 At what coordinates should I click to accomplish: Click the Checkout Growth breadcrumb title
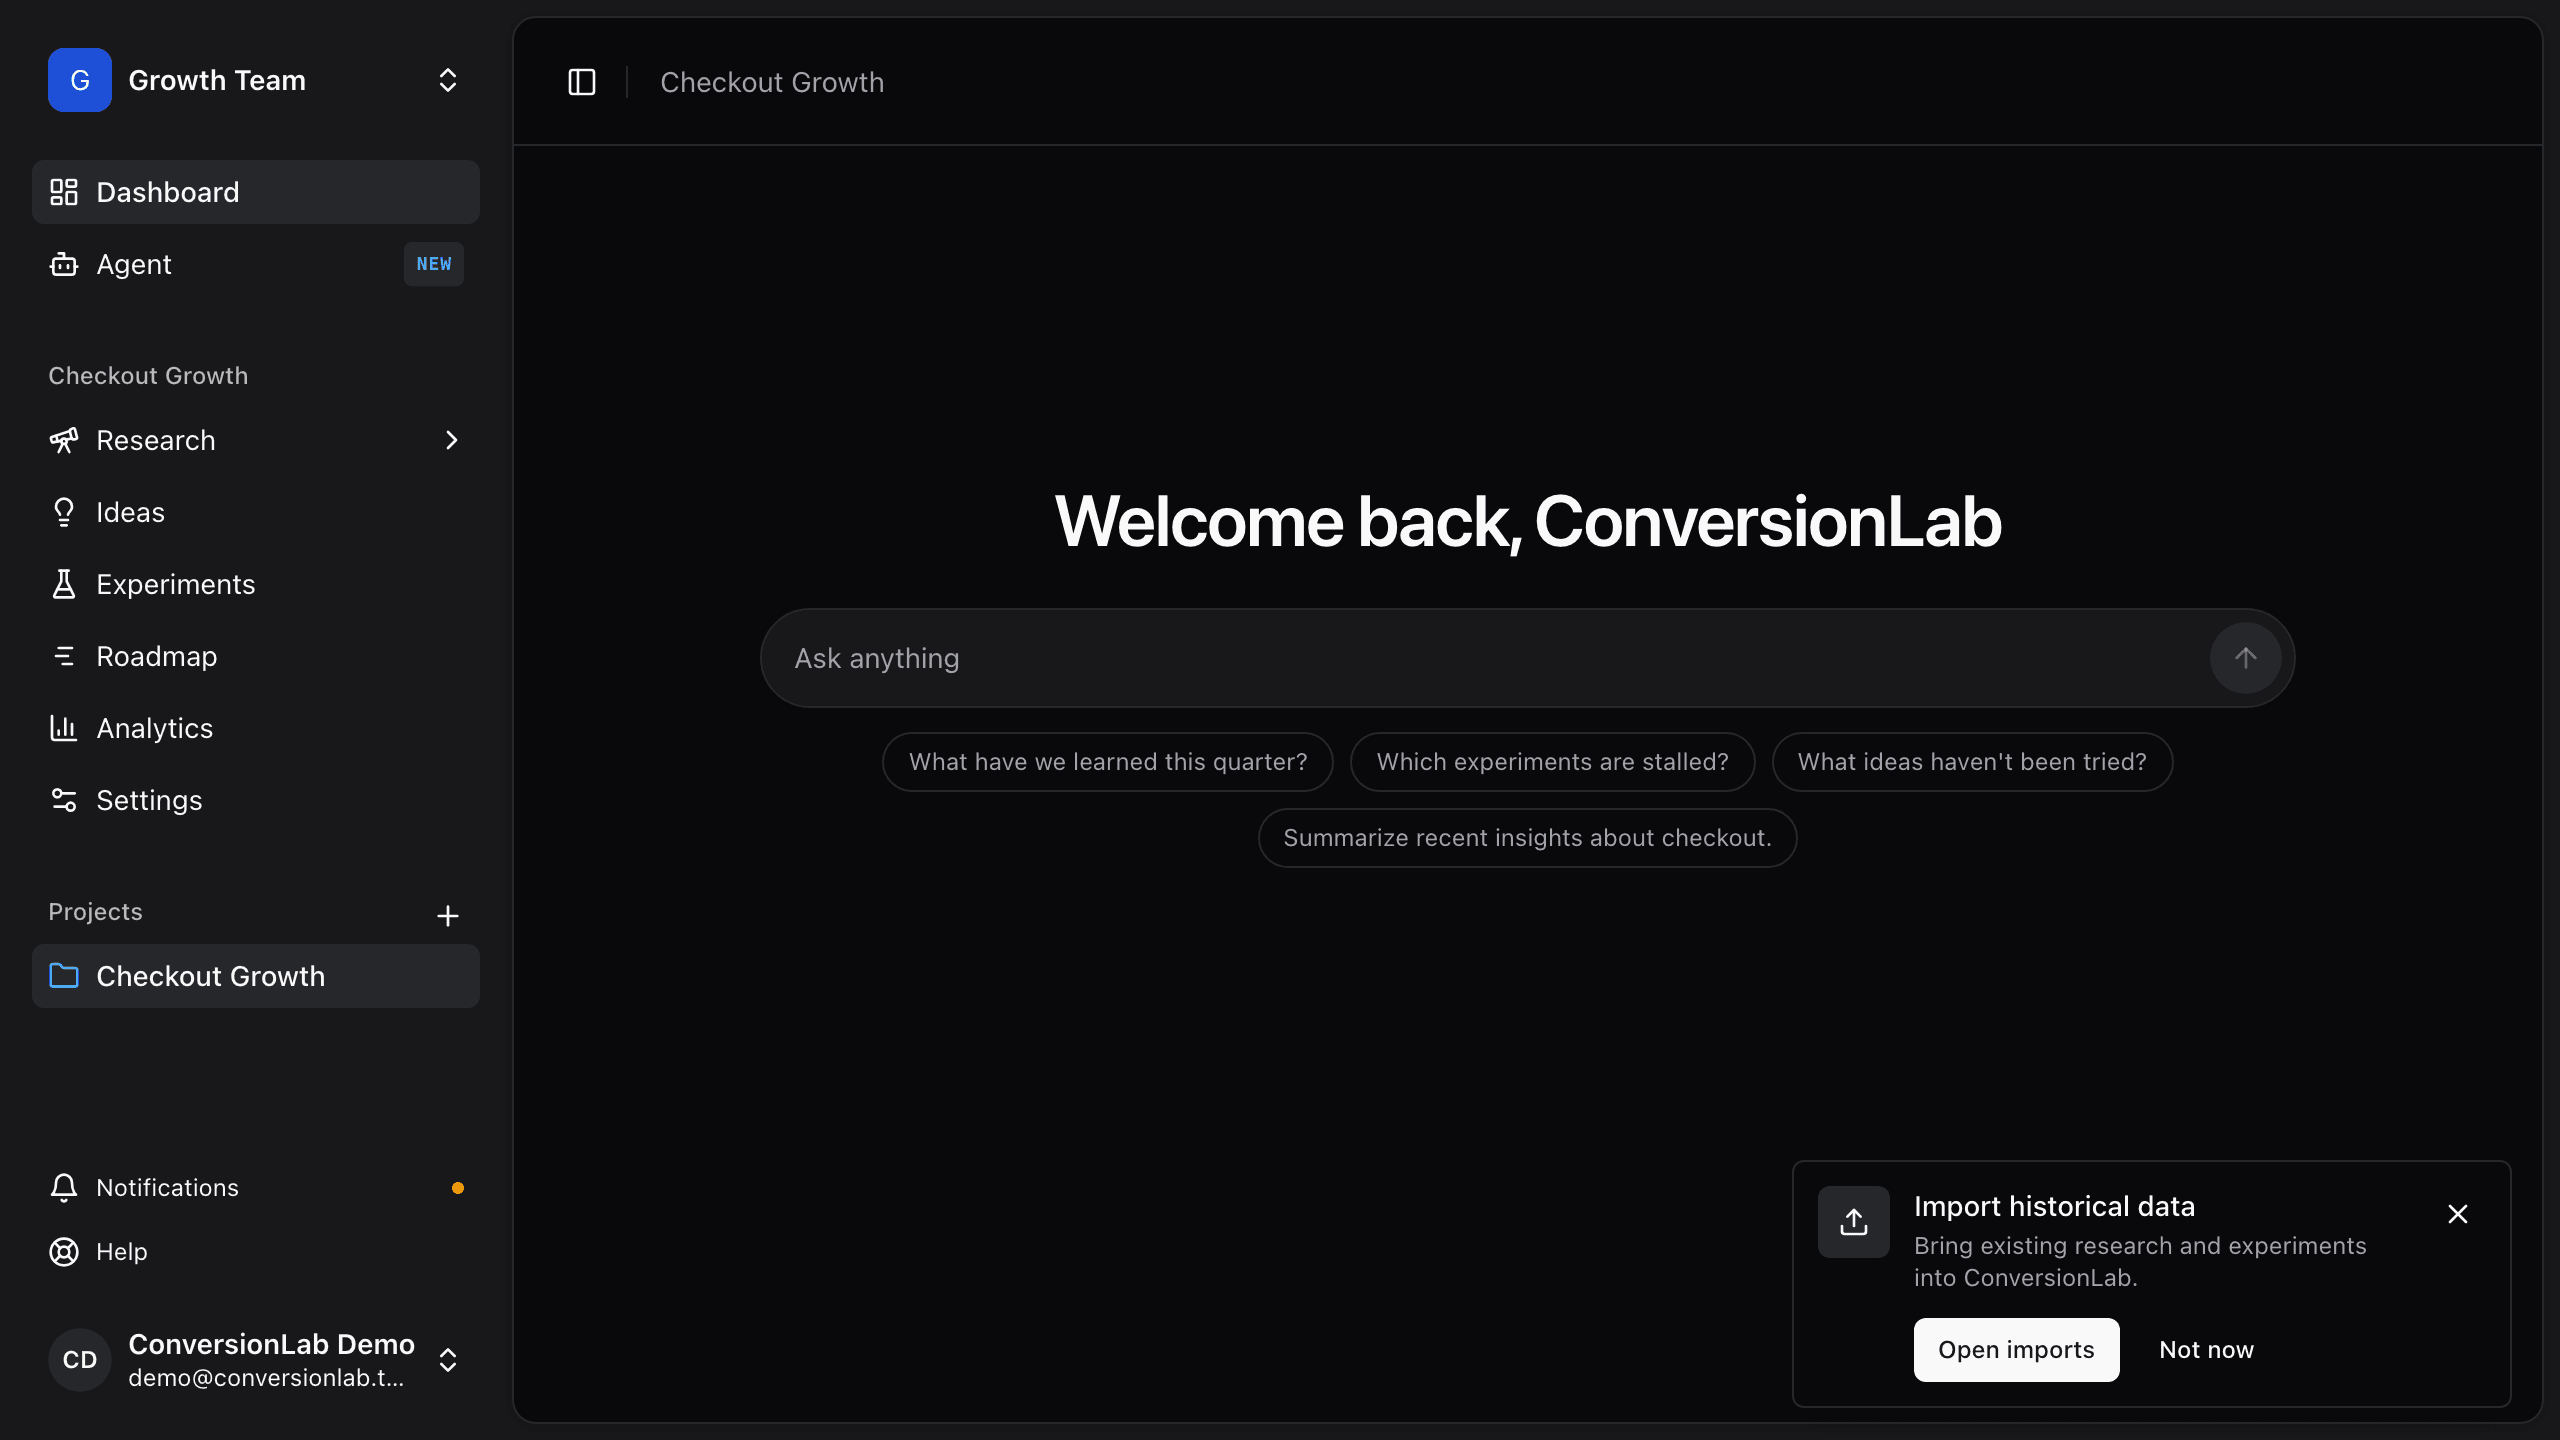772,82
